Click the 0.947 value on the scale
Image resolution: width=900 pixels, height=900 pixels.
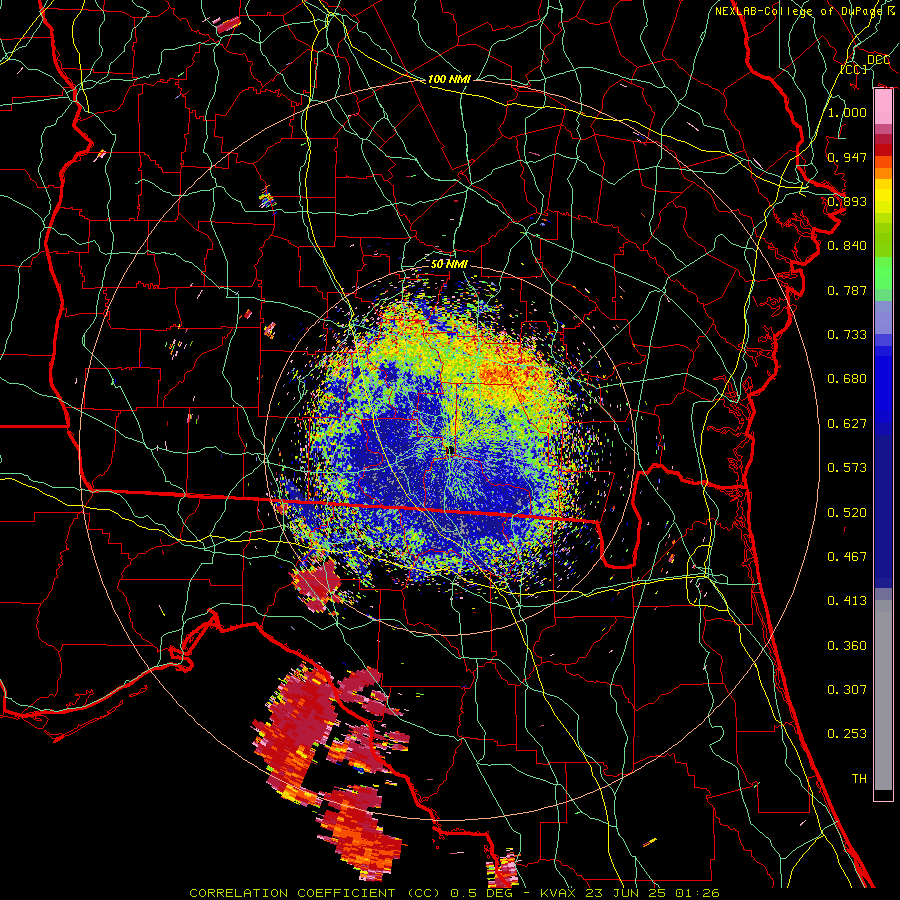[847, 157]
